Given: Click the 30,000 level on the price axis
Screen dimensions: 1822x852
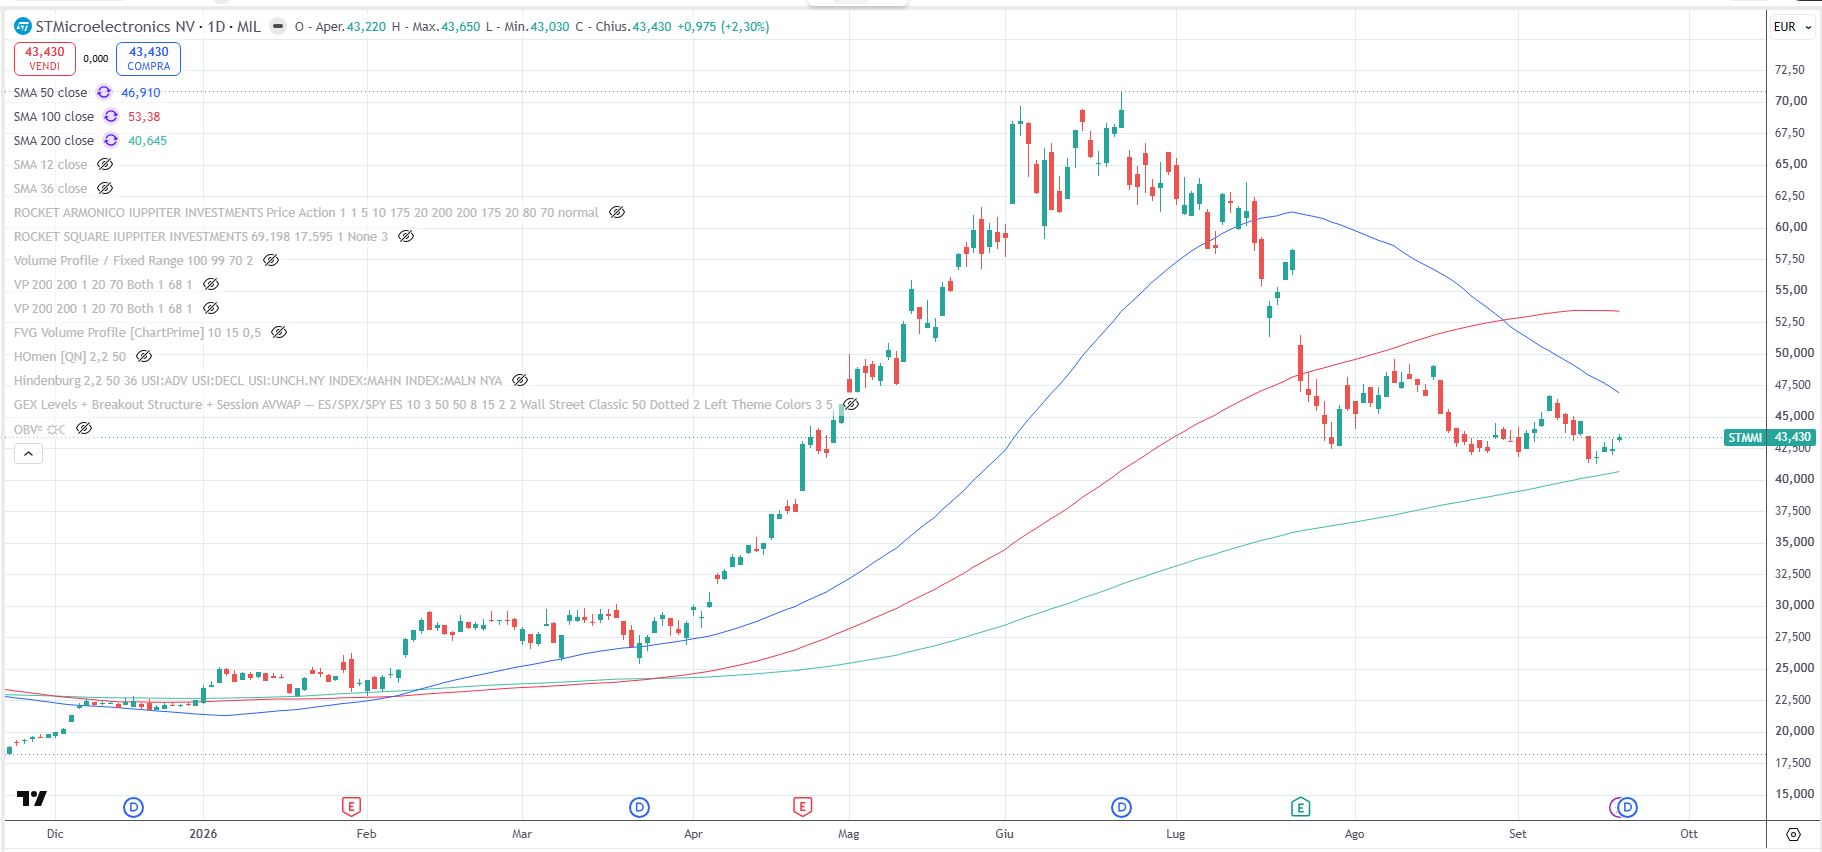Looking at the screenshot, I should tap(1794, 605).
